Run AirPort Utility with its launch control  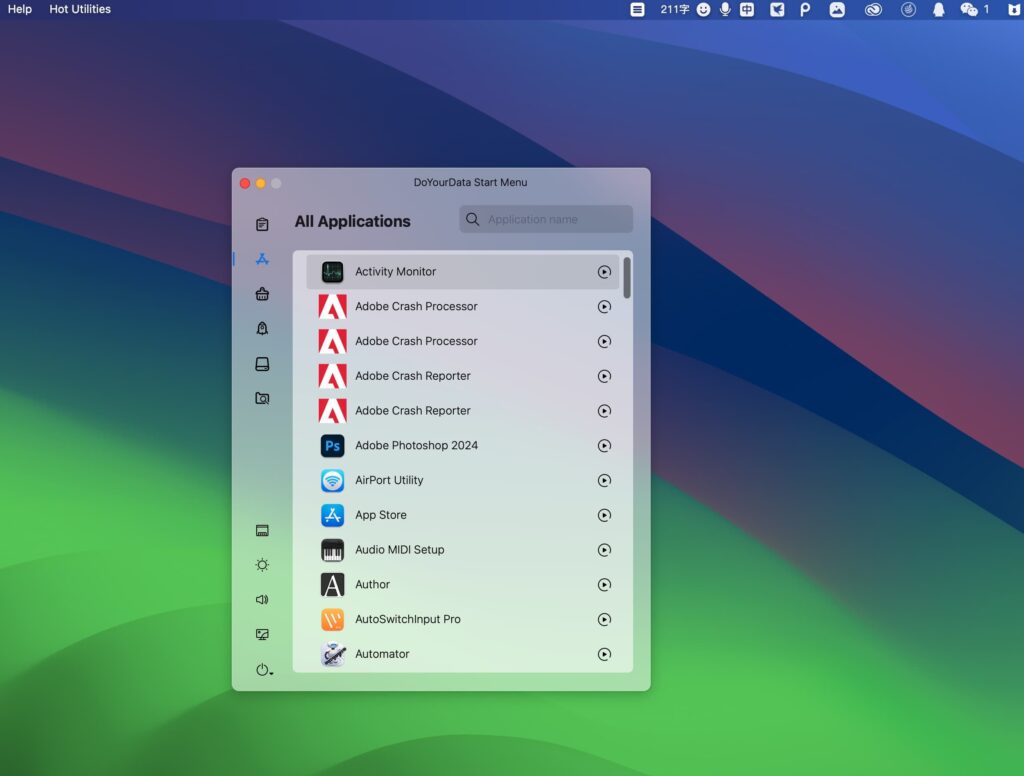(604, 480)
